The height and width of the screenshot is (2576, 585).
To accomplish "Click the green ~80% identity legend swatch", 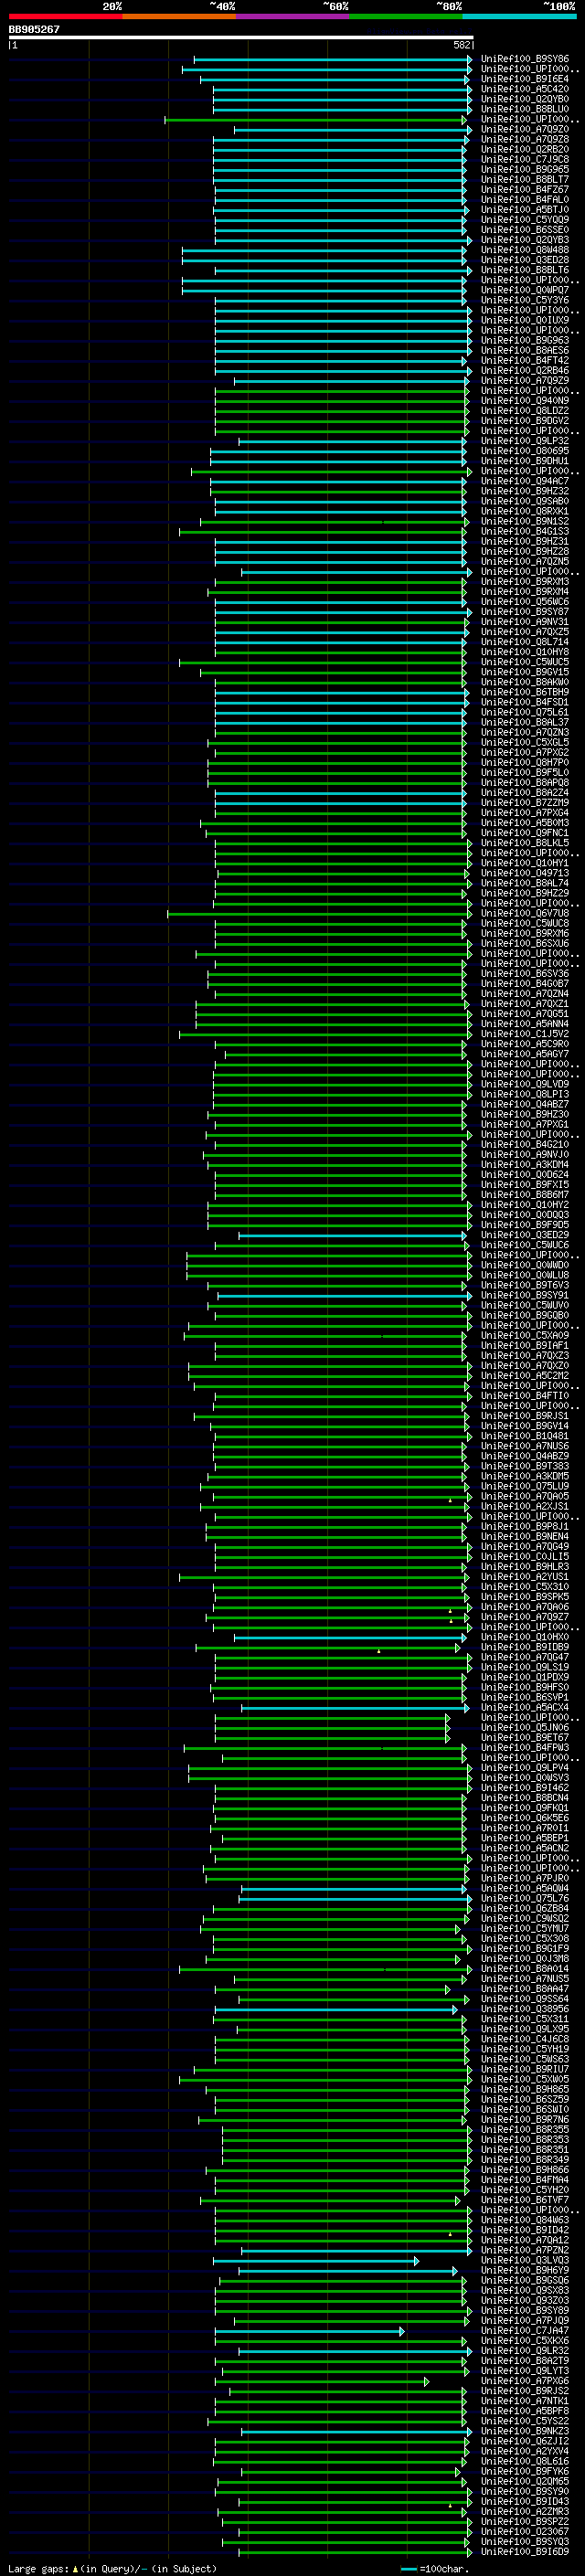I will (x=406, y=16).
